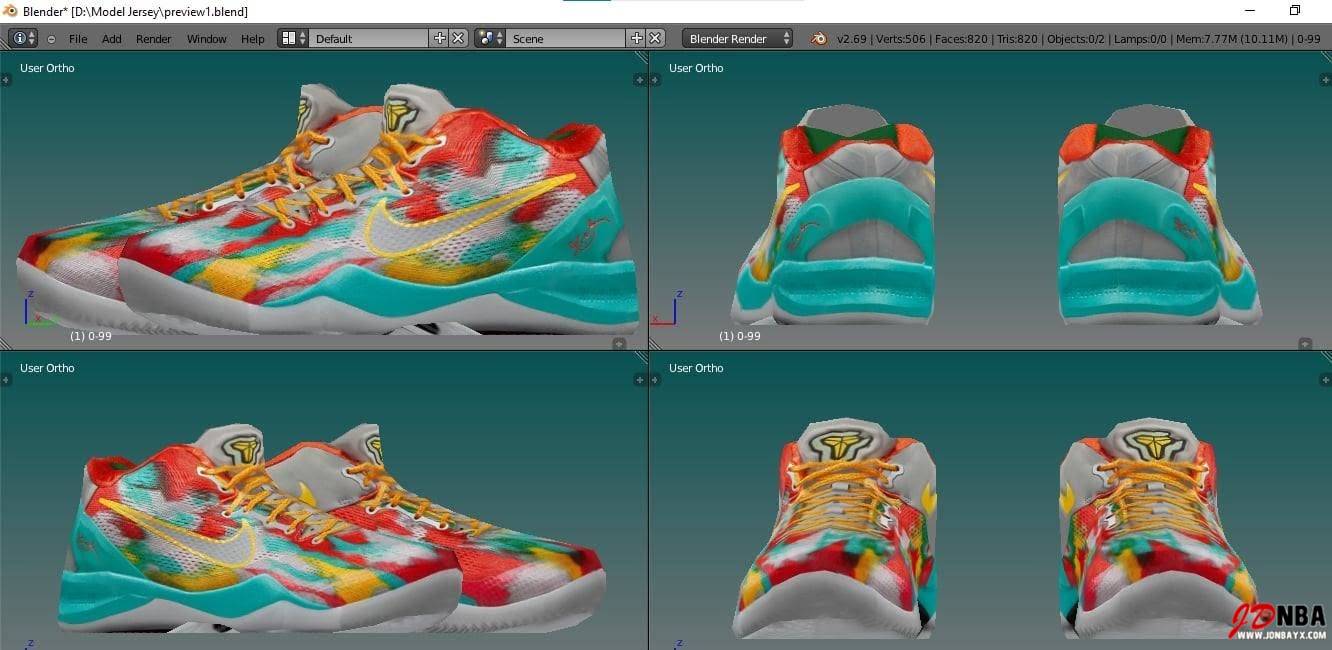
Task: Expand bottom-left viewport's properties shelf plus icon
Action: (x=640, y=379)
